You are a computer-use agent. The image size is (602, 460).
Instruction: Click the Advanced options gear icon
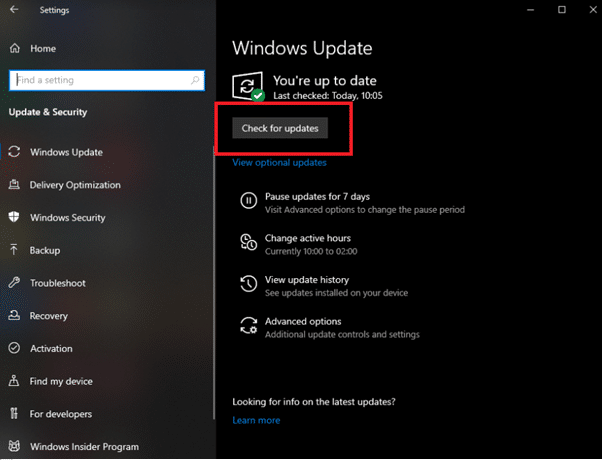click(248, 325)
